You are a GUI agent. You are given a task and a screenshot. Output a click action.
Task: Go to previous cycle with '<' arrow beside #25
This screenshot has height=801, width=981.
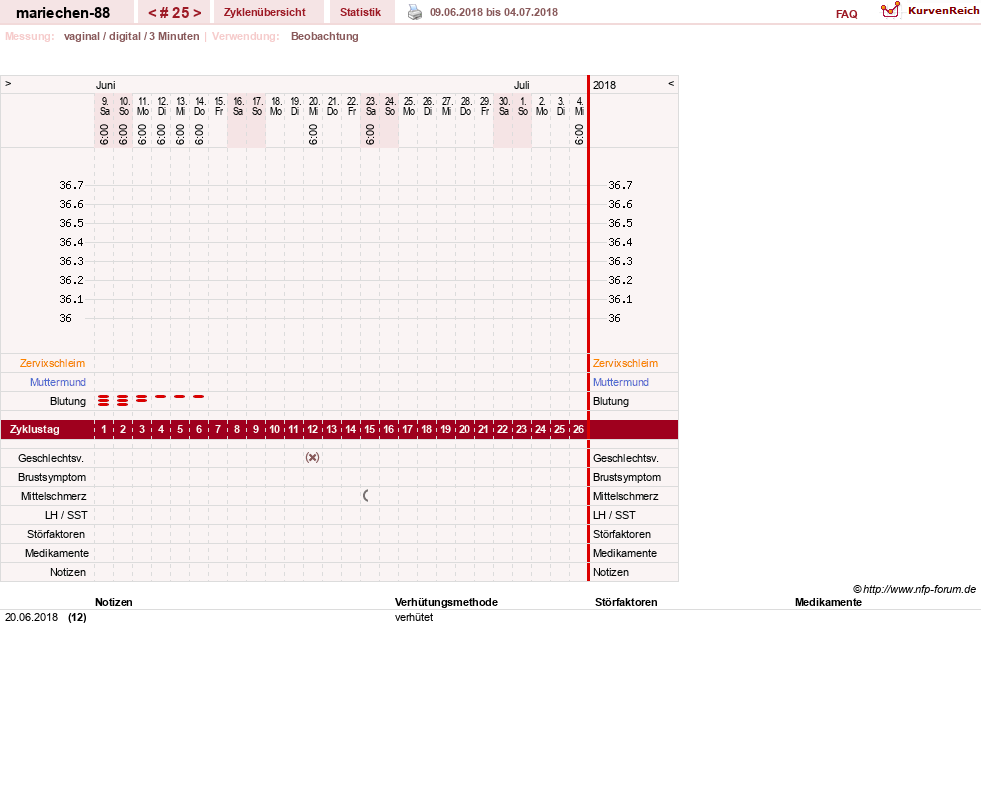pyautogui.click(x=152, y=13)
